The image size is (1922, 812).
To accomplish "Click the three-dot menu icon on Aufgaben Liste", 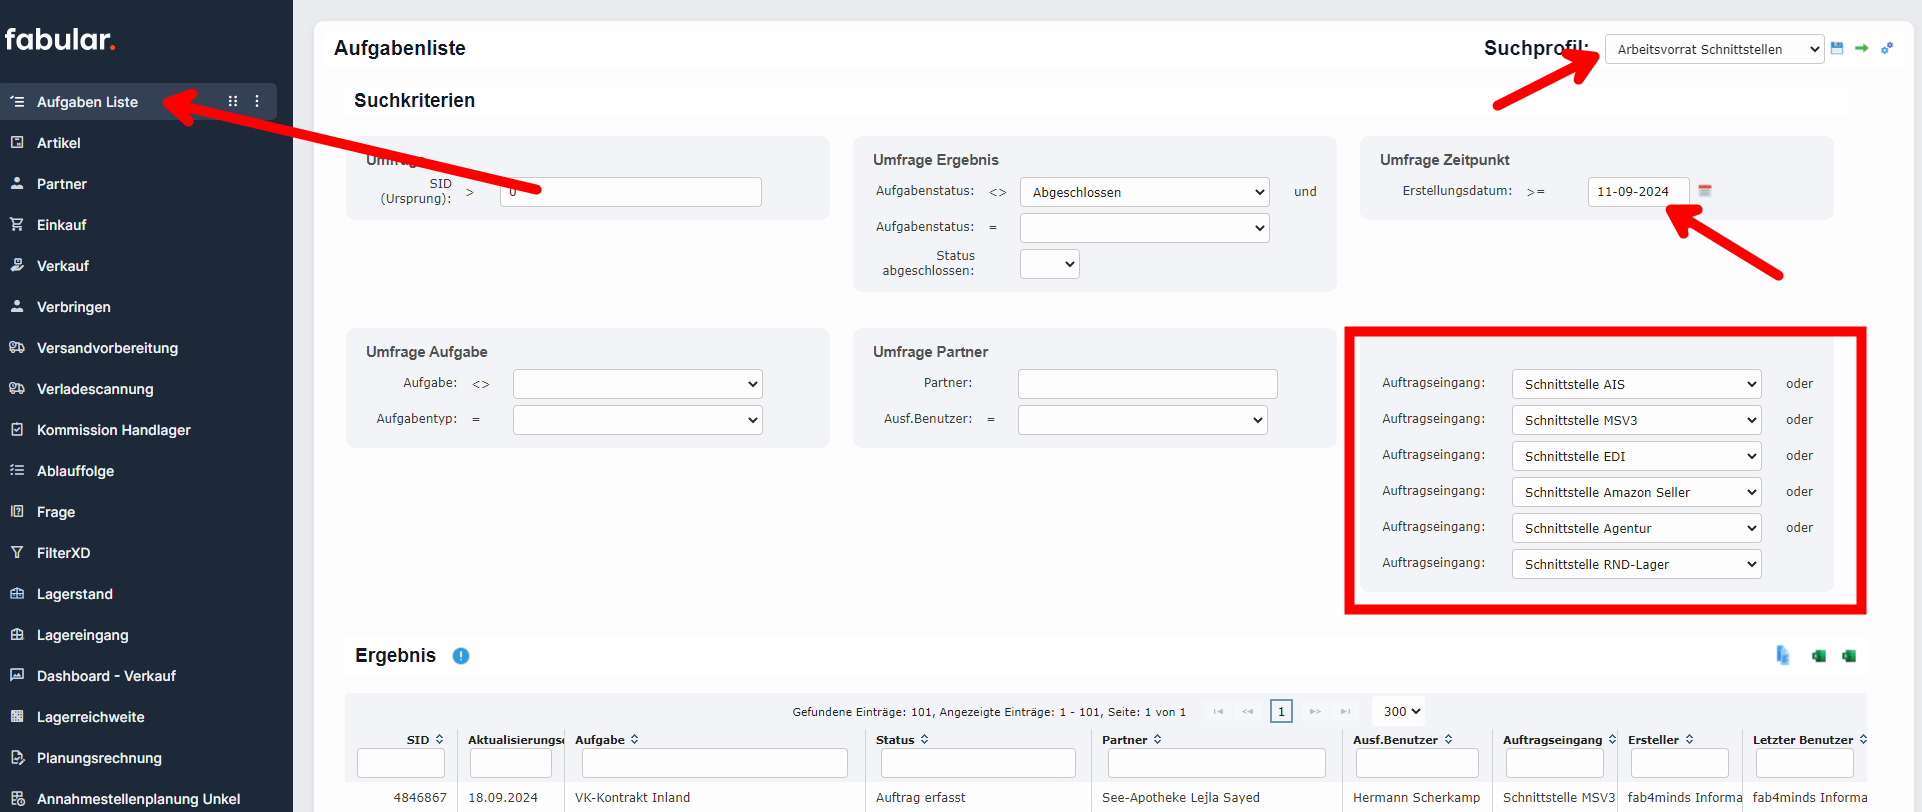I will [x=257, y=101].
